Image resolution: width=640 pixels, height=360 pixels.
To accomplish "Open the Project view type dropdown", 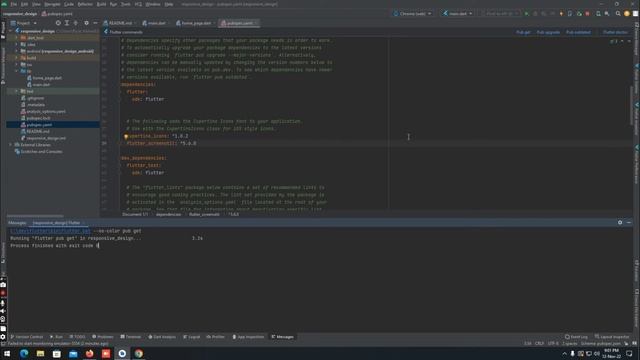I will pos(24,23).
